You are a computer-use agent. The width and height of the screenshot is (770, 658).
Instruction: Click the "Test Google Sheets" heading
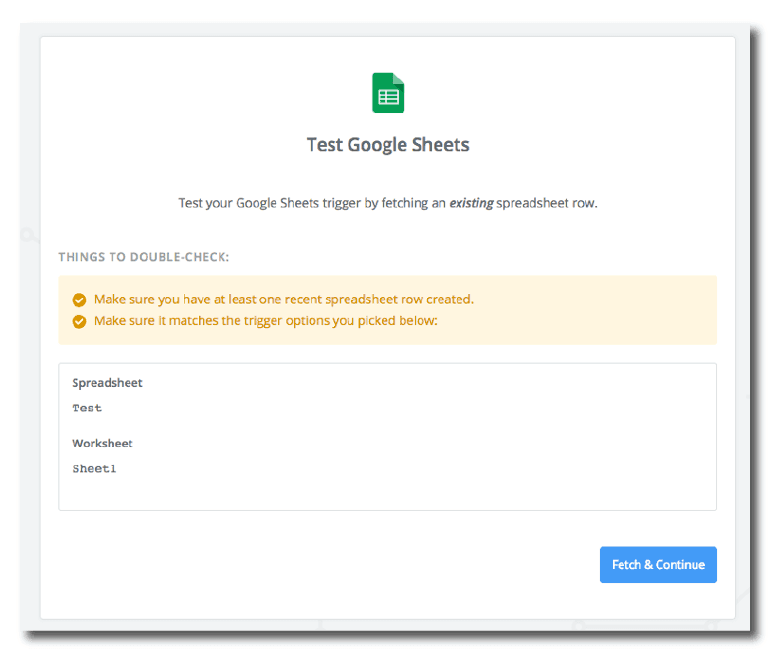point(388,145)
